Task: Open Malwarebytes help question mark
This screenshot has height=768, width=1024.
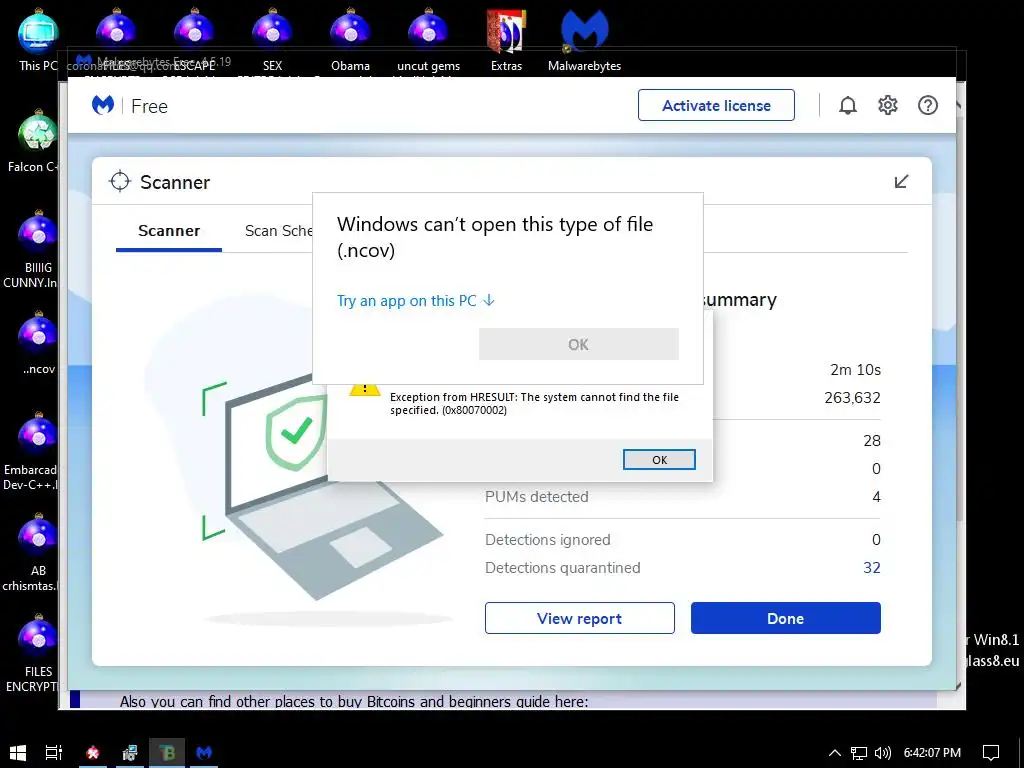Action: click(x=928, y=105)
